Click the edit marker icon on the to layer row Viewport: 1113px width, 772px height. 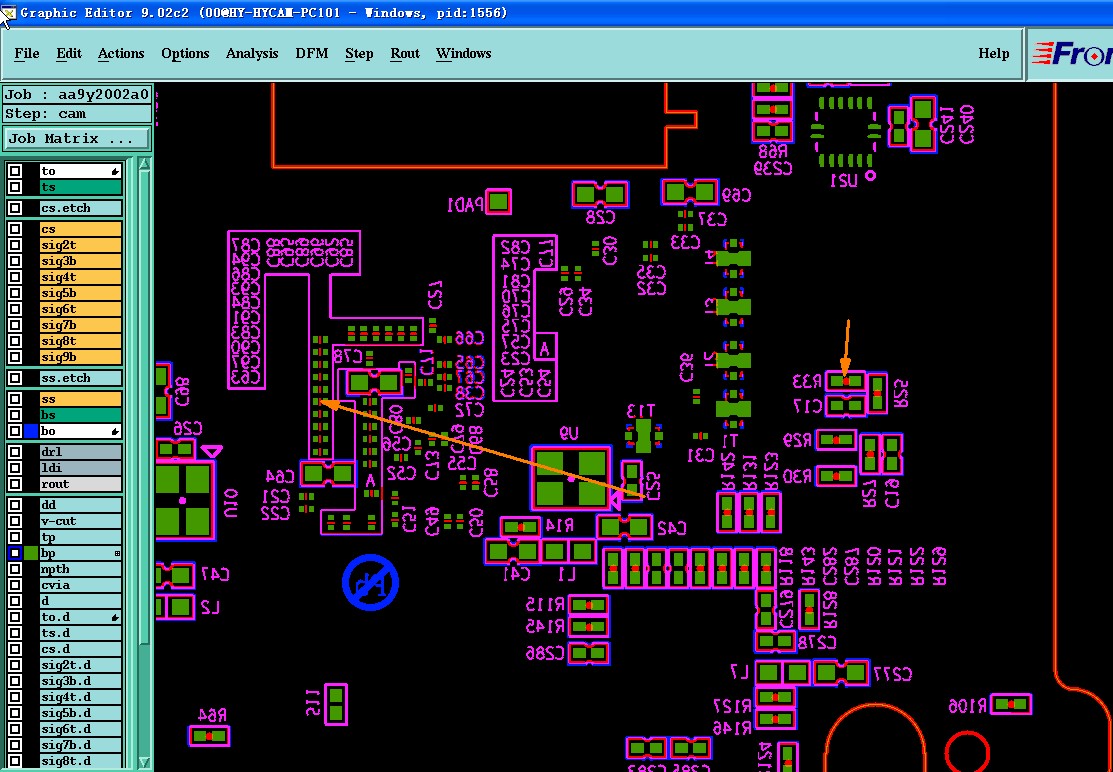(114, 172)
